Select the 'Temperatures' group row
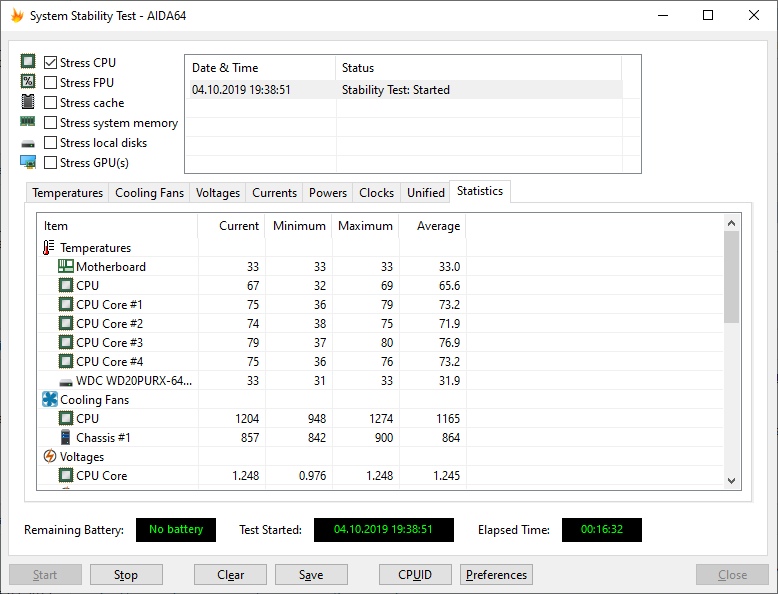The width and height of the screenshot is (778, 594). (x=95, y=248)
